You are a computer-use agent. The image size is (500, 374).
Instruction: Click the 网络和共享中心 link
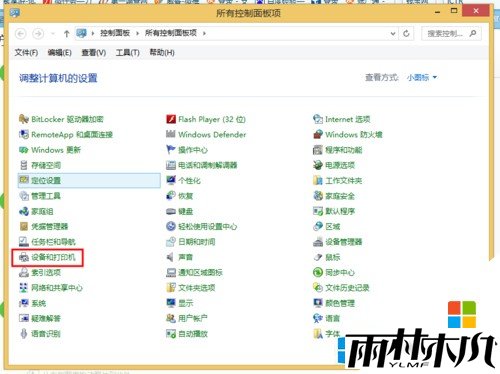coord(57,288)
